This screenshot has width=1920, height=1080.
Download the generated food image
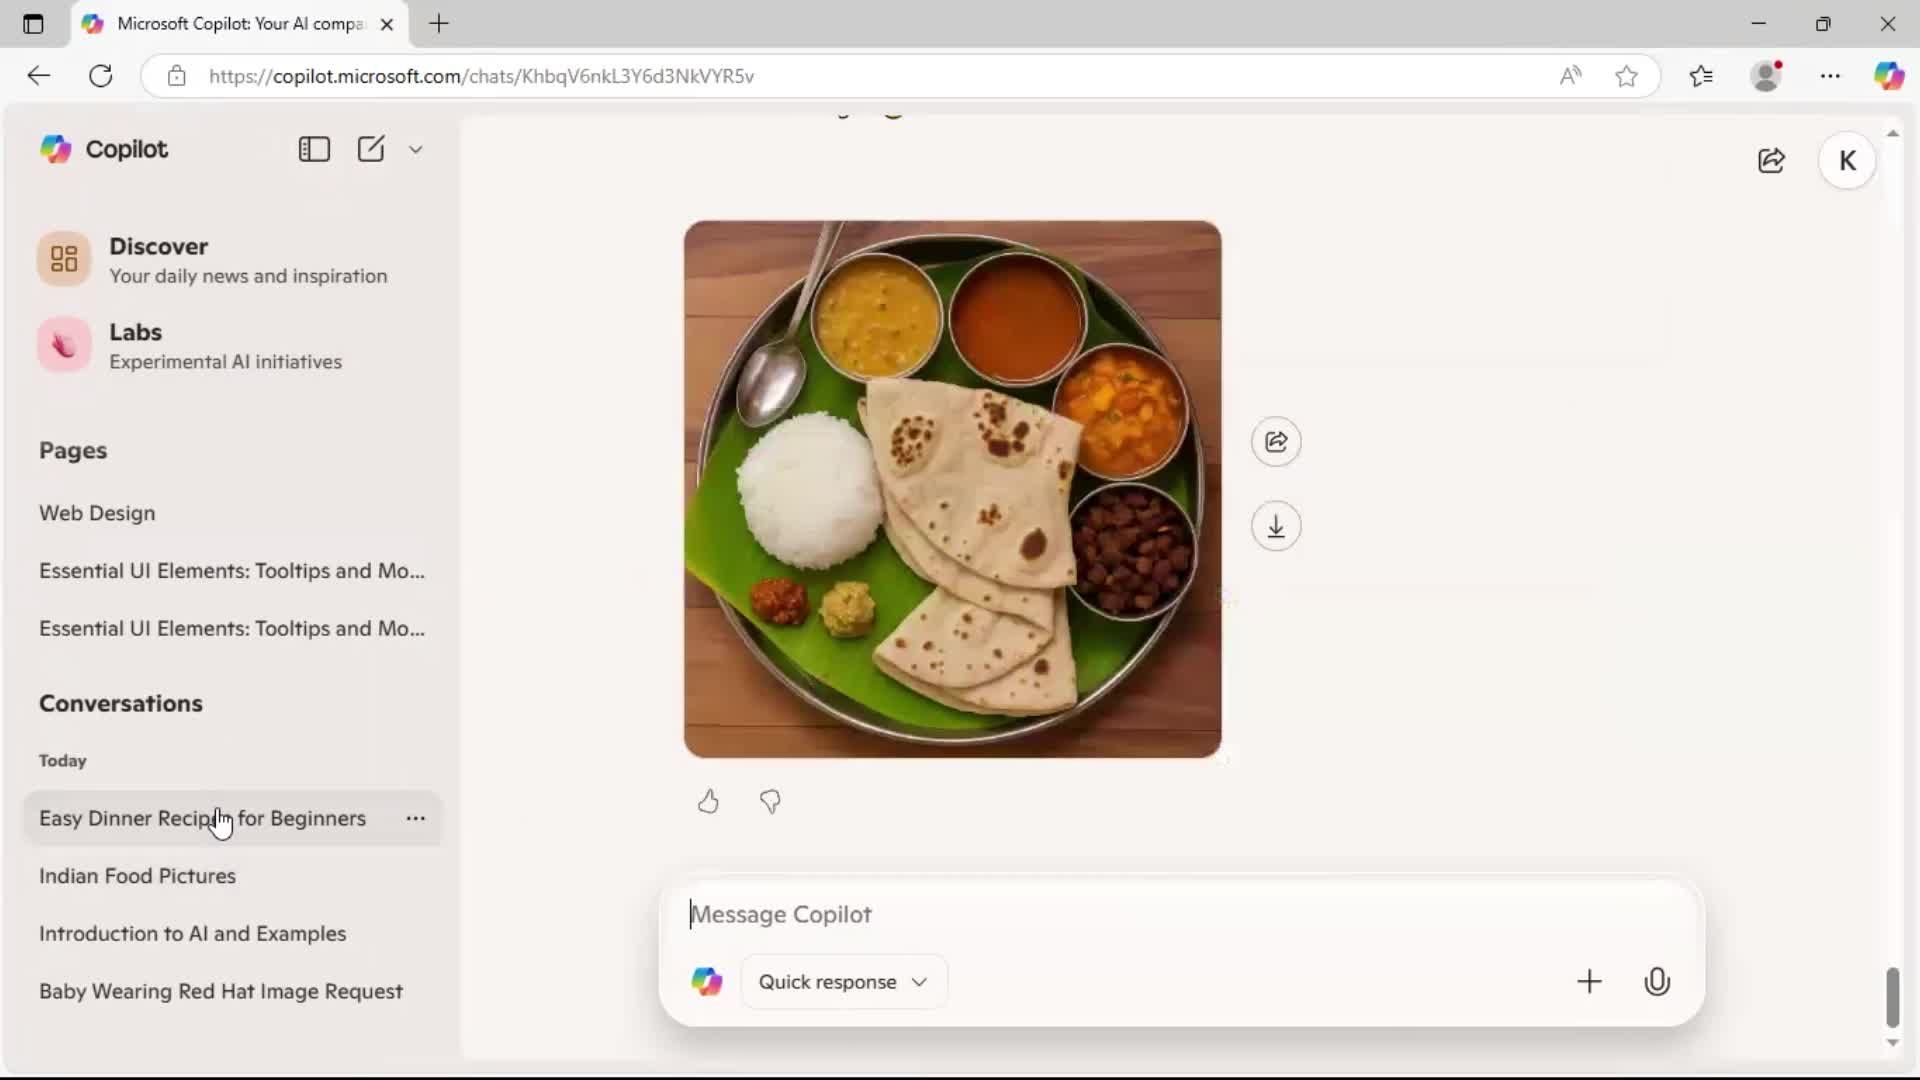(1276, 527)
